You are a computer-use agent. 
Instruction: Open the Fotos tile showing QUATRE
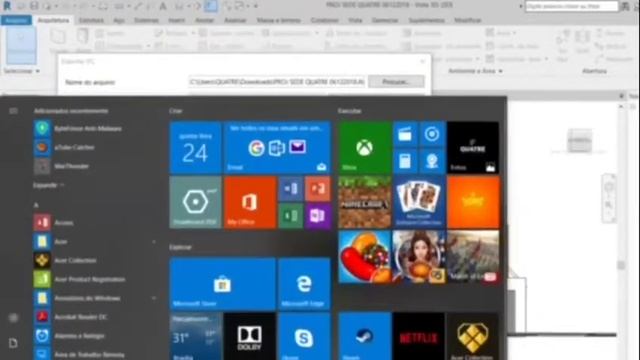coord(473,148)
